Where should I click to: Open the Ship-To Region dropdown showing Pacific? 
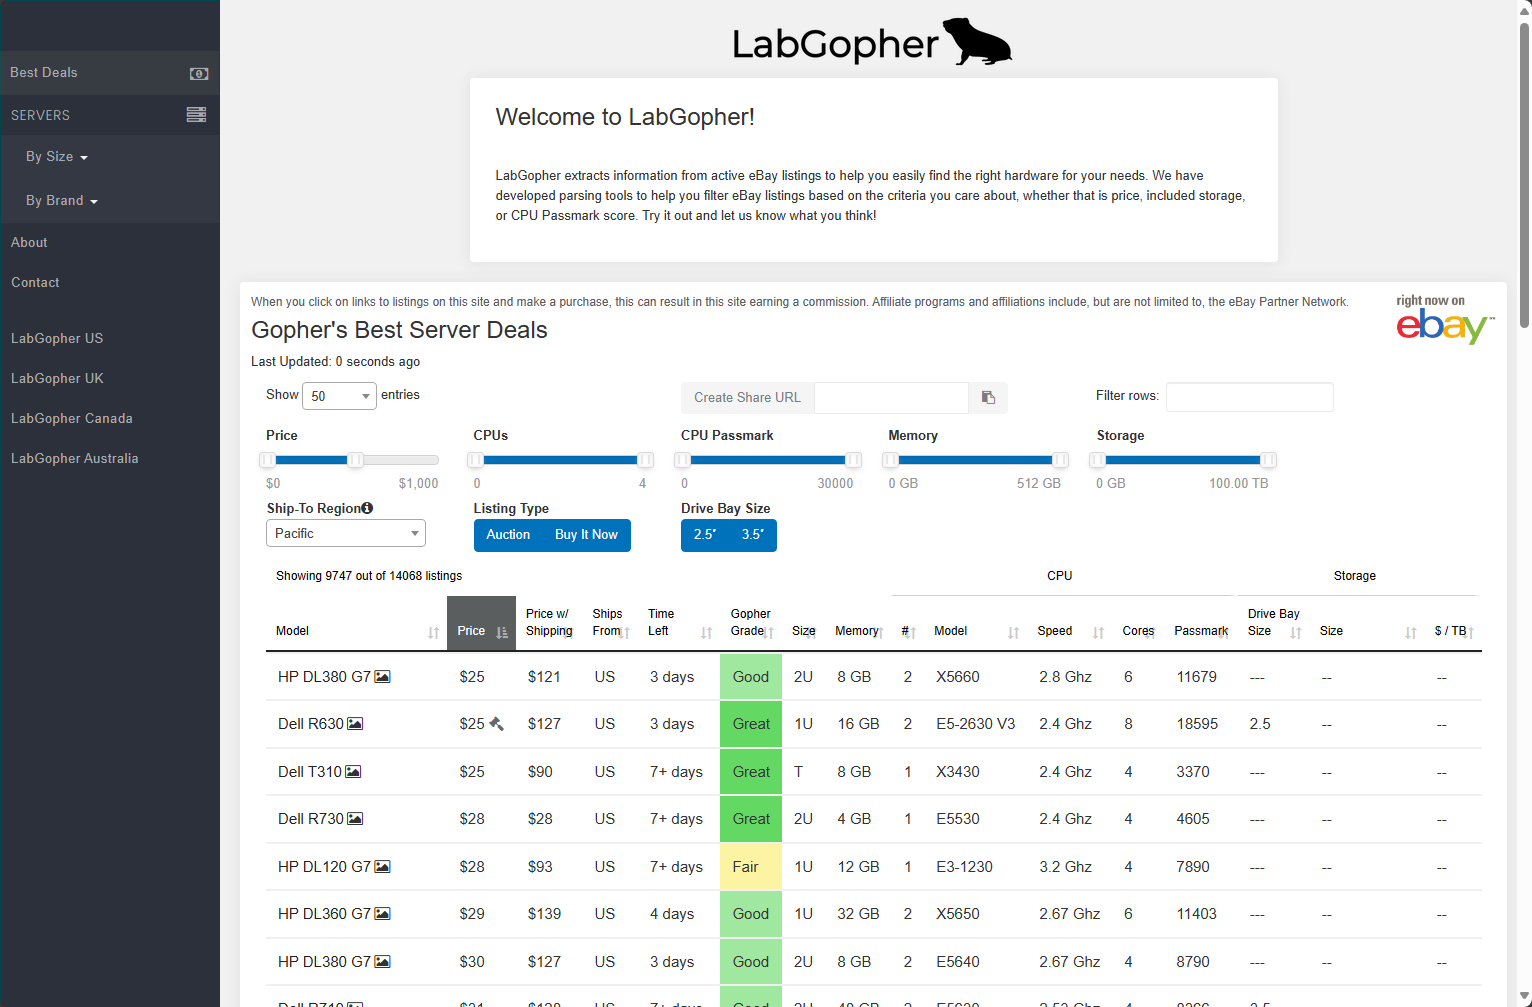(x=346, y=533)
